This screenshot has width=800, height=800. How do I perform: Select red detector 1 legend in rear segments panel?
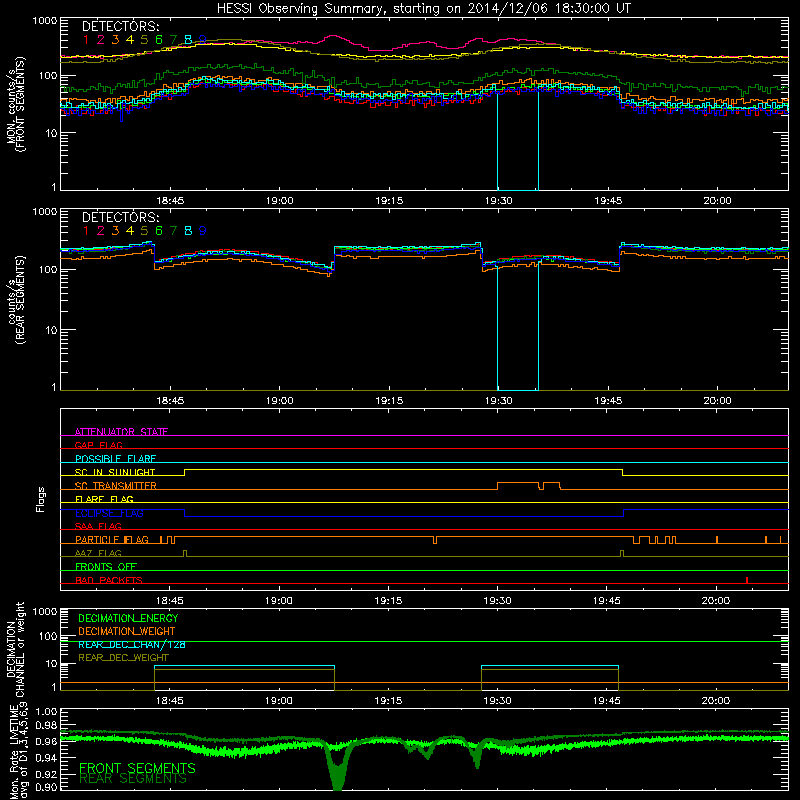pyautogui.click(x=86, y=231)
